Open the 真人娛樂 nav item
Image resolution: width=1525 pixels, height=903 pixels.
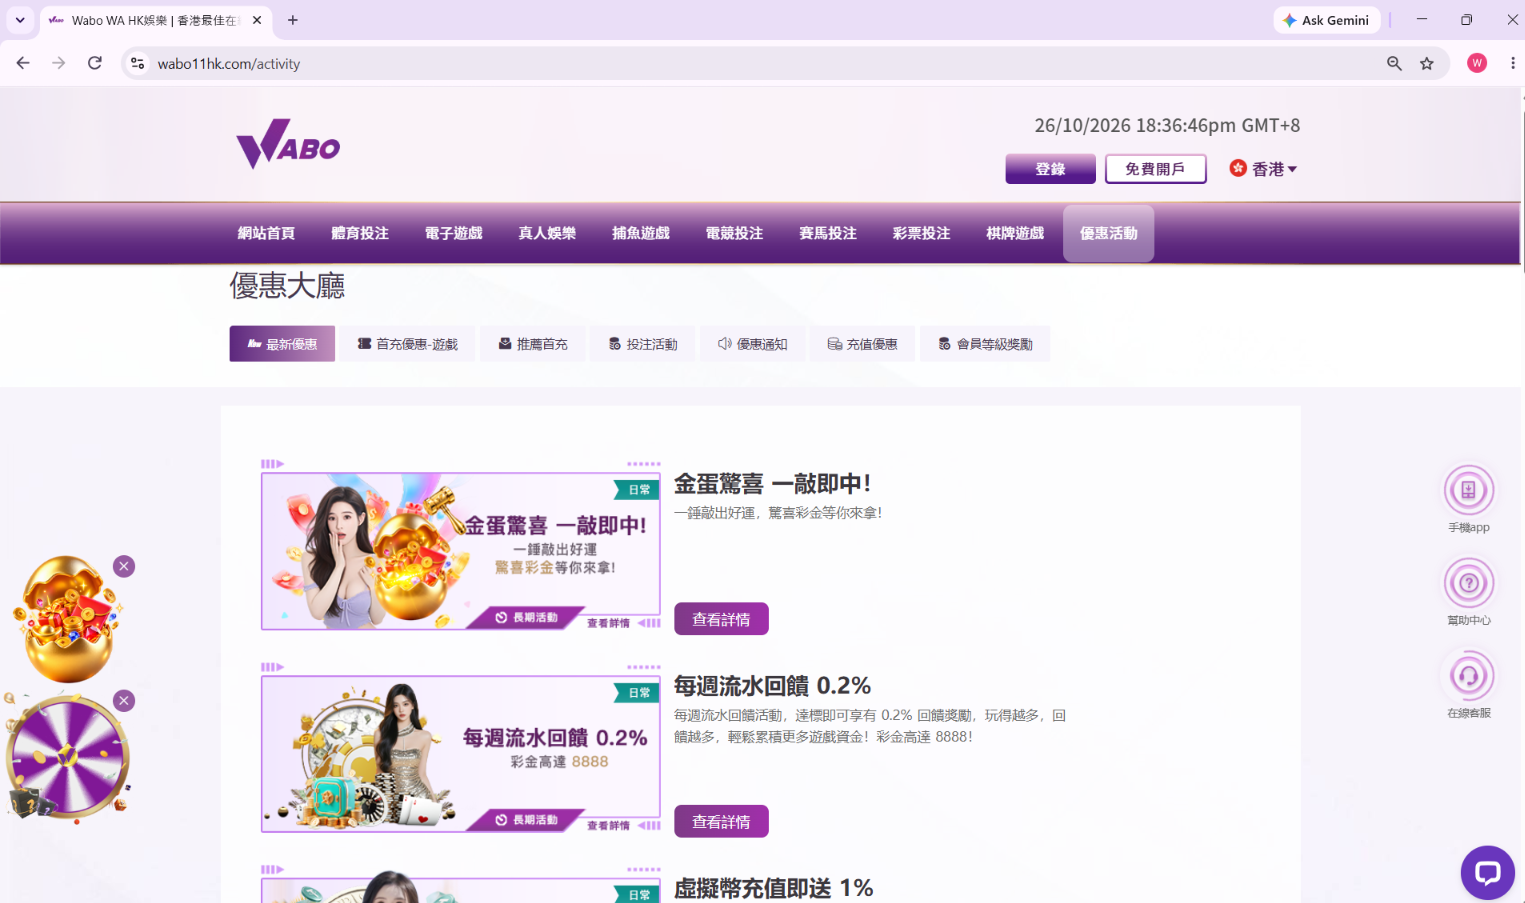pyautogui.click(x=547, y=233)
